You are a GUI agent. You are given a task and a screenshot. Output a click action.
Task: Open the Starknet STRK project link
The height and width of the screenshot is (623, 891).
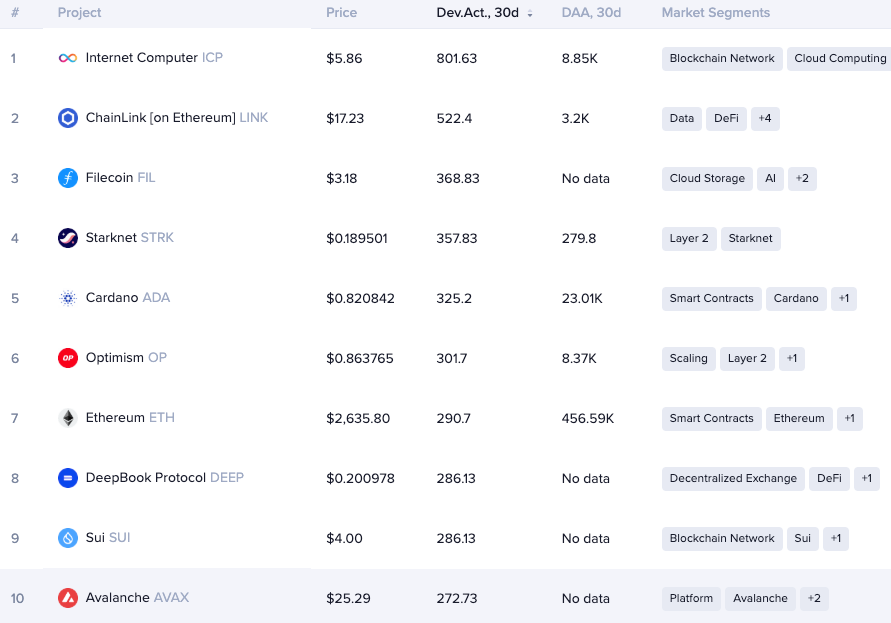click(x=130, y=238)
